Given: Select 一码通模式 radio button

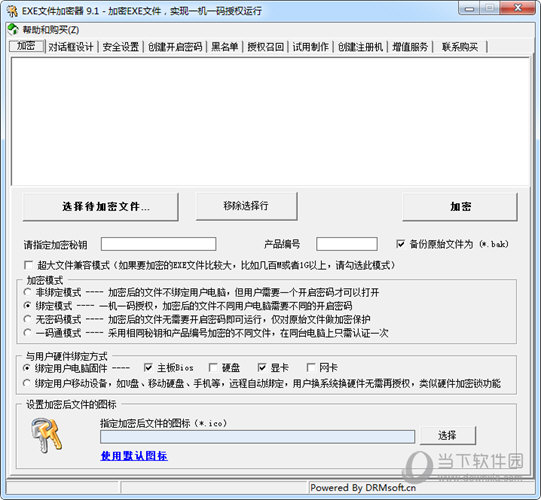Looking at the screenshot, I should coord(27,333).
